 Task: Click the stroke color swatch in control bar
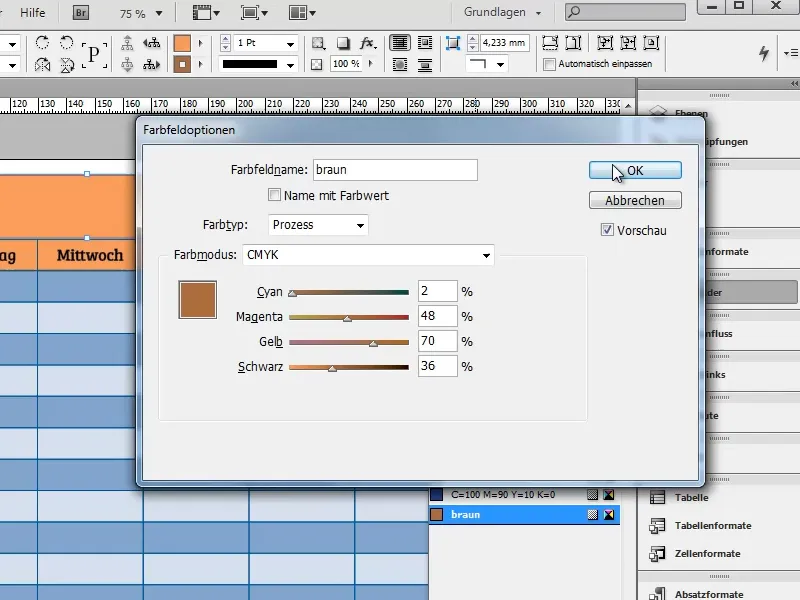tap(182, 65)
